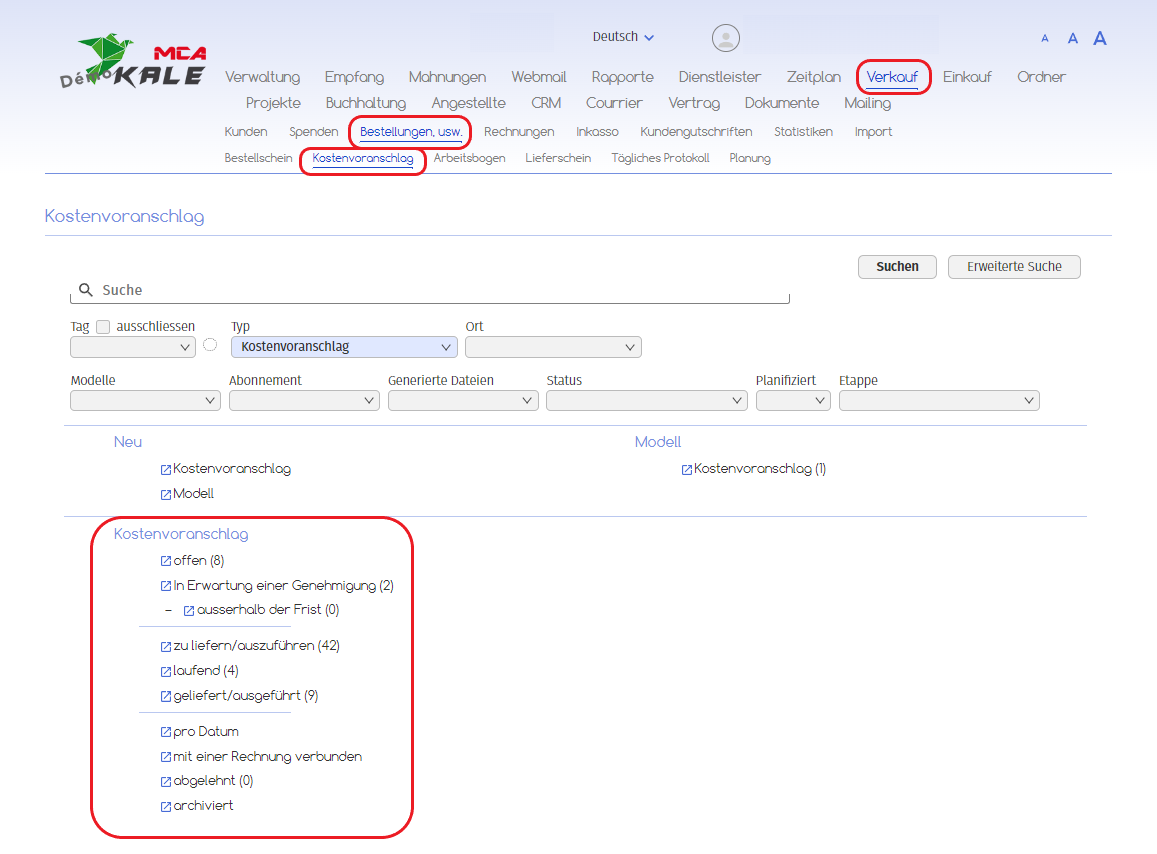
Task: Click the user profile avatar icon
Action: 725,38
